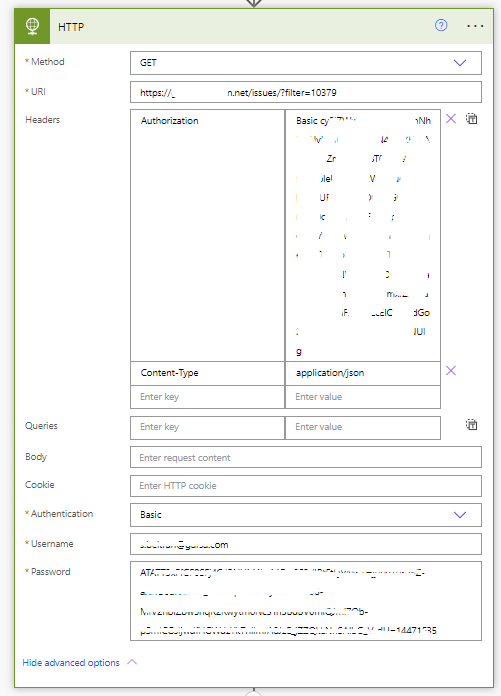Edit the Basic authorization header value

click(x=363, y=235)
